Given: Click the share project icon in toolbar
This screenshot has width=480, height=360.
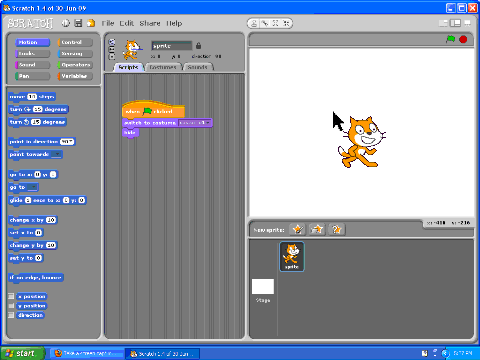Looking at the screenshot, I should coord(91,23).
